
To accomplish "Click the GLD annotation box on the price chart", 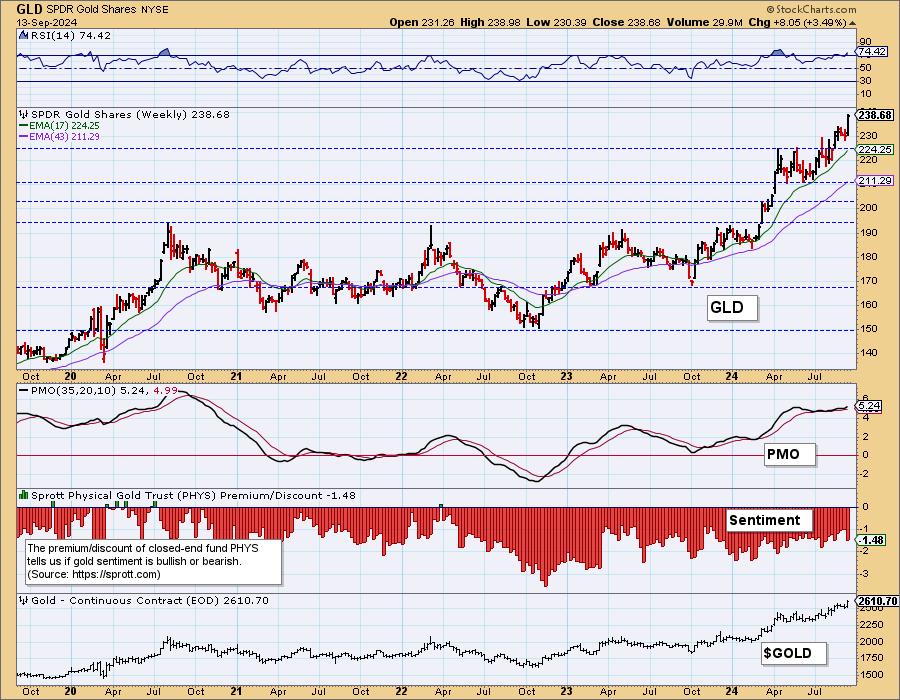I will pyautogui.click(x=732, y=308).
